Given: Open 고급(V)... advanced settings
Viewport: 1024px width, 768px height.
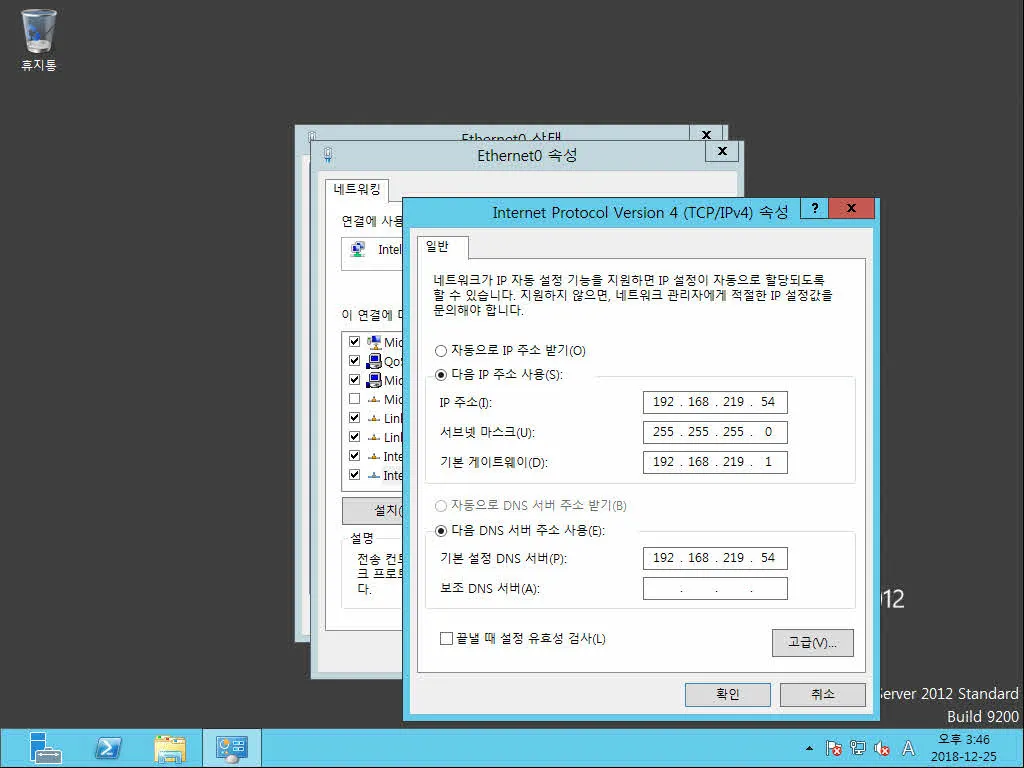Looking at the screenshot, I should (812, 643).
